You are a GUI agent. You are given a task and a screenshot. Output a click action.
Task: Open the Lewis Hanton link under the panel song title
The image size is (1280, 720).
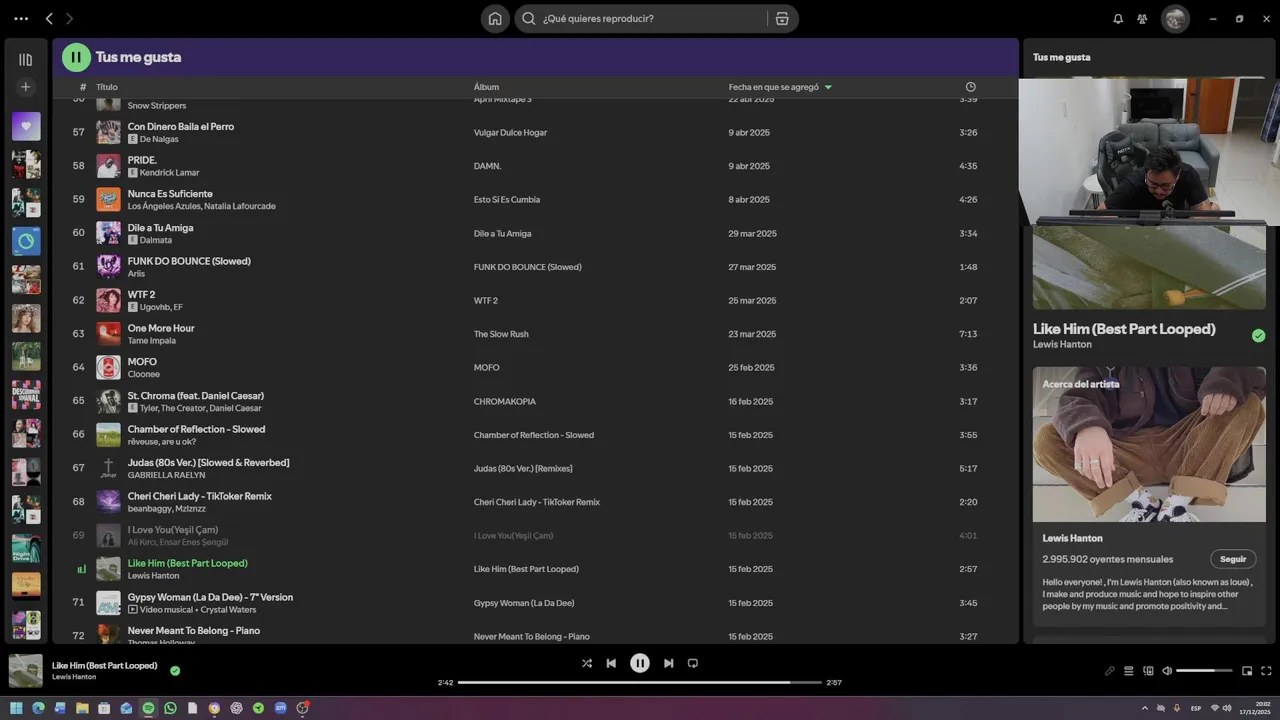click(1062, 345)
